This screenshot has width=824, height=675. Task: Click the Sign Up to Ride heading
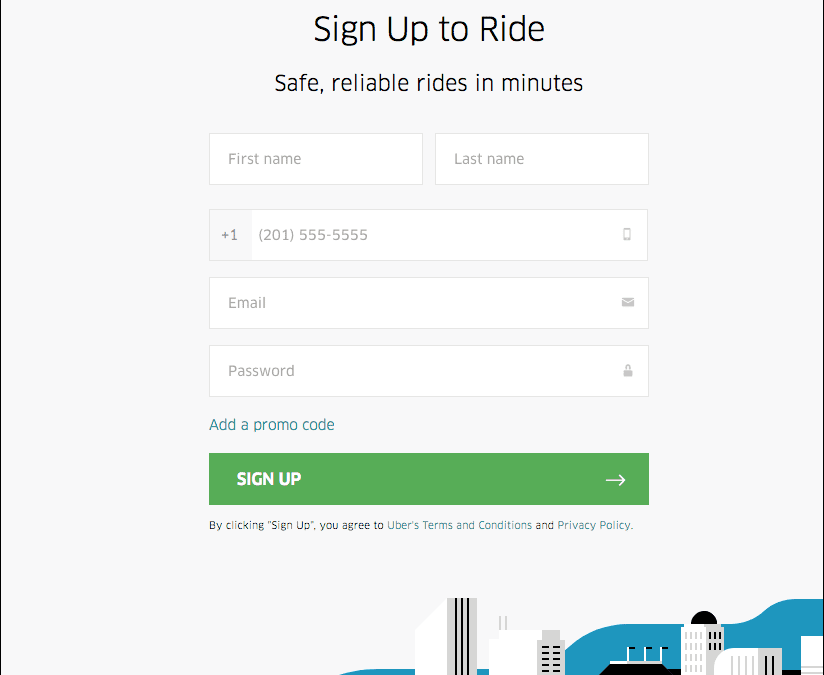[429, 29]
